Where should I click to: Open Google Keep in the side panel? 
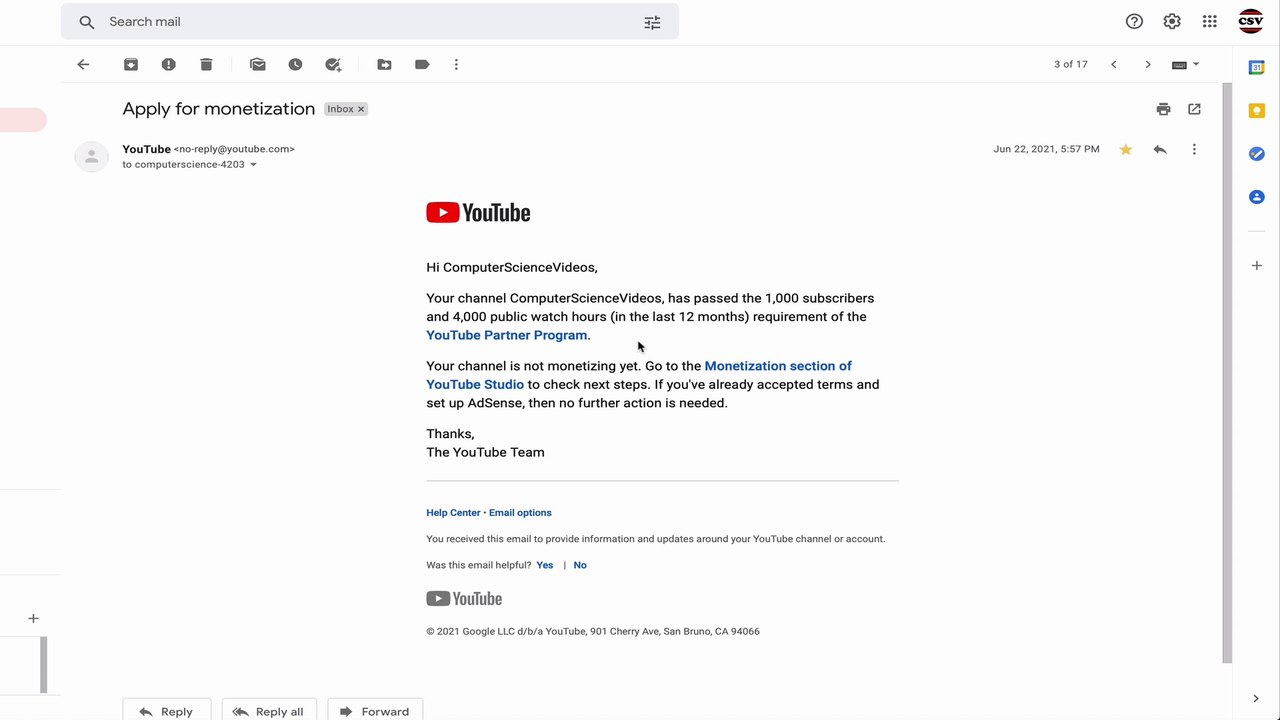1257,111
